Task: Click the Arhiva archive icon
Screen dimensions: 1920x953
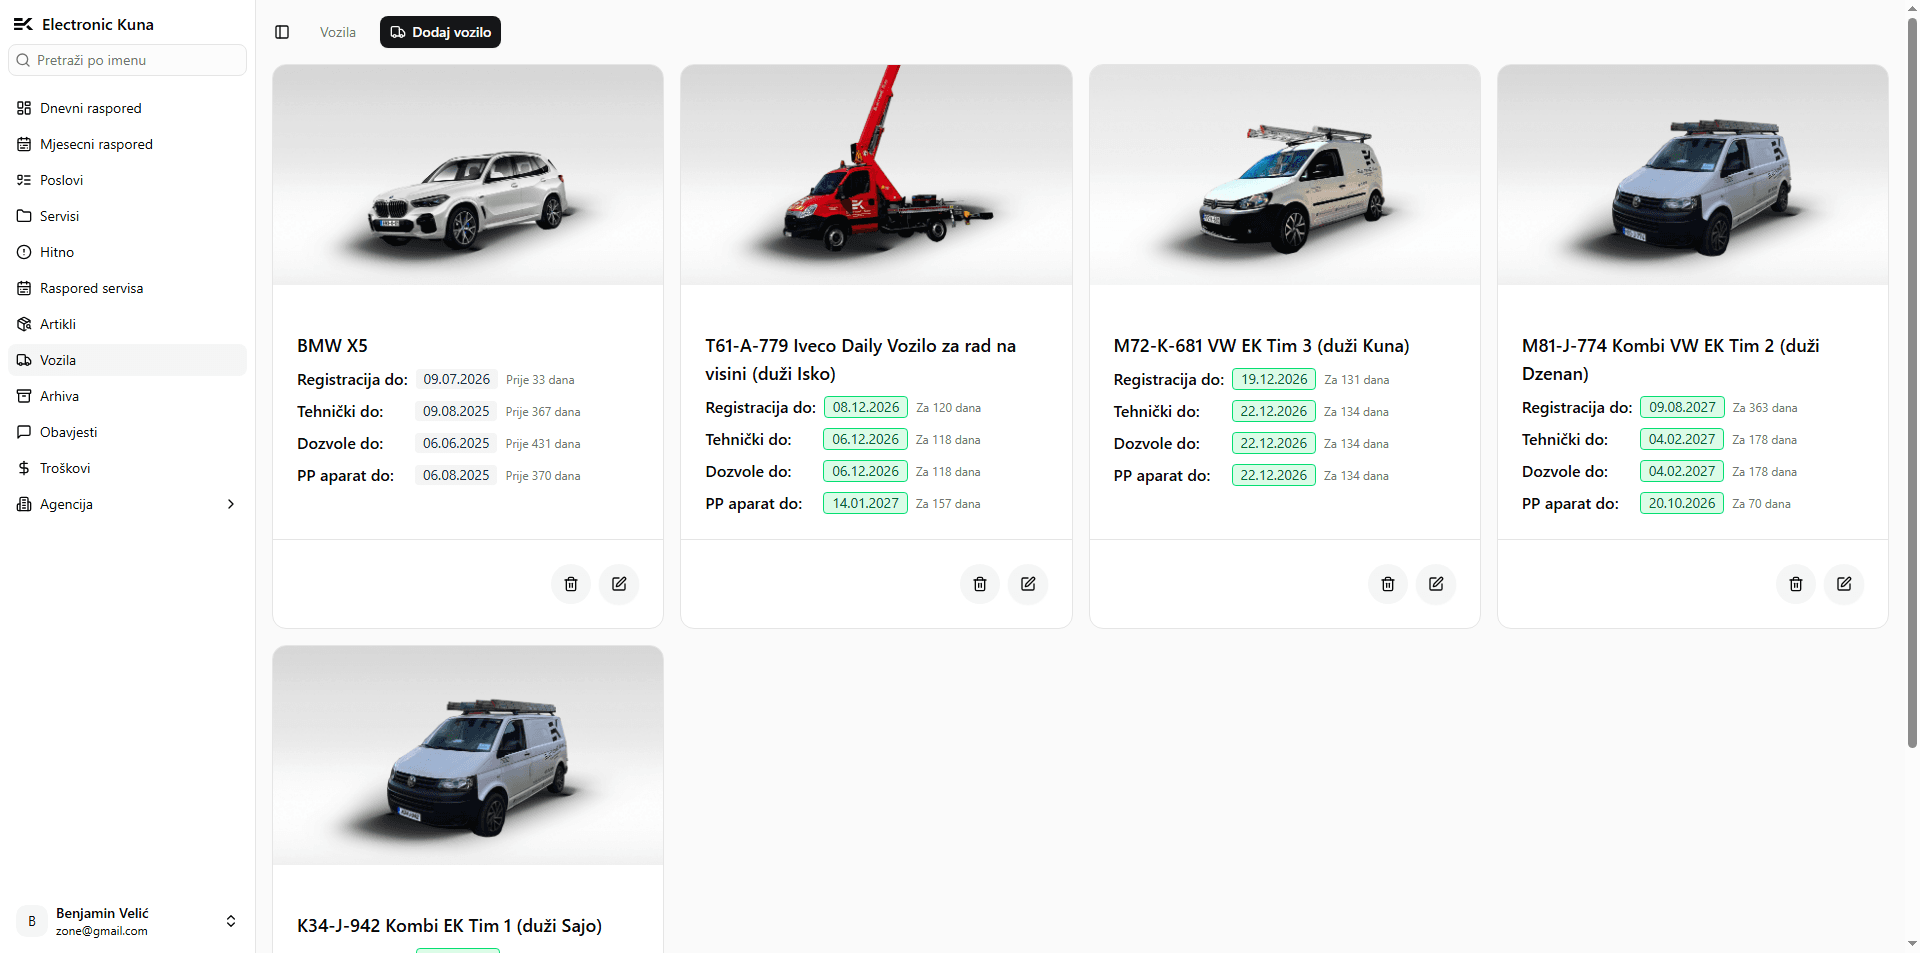Action: (x=24, y=396)
